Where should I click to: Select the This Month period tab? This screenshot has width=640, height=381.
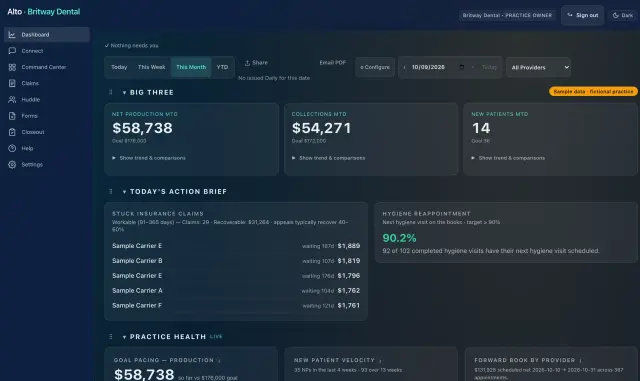coord(191,67)
